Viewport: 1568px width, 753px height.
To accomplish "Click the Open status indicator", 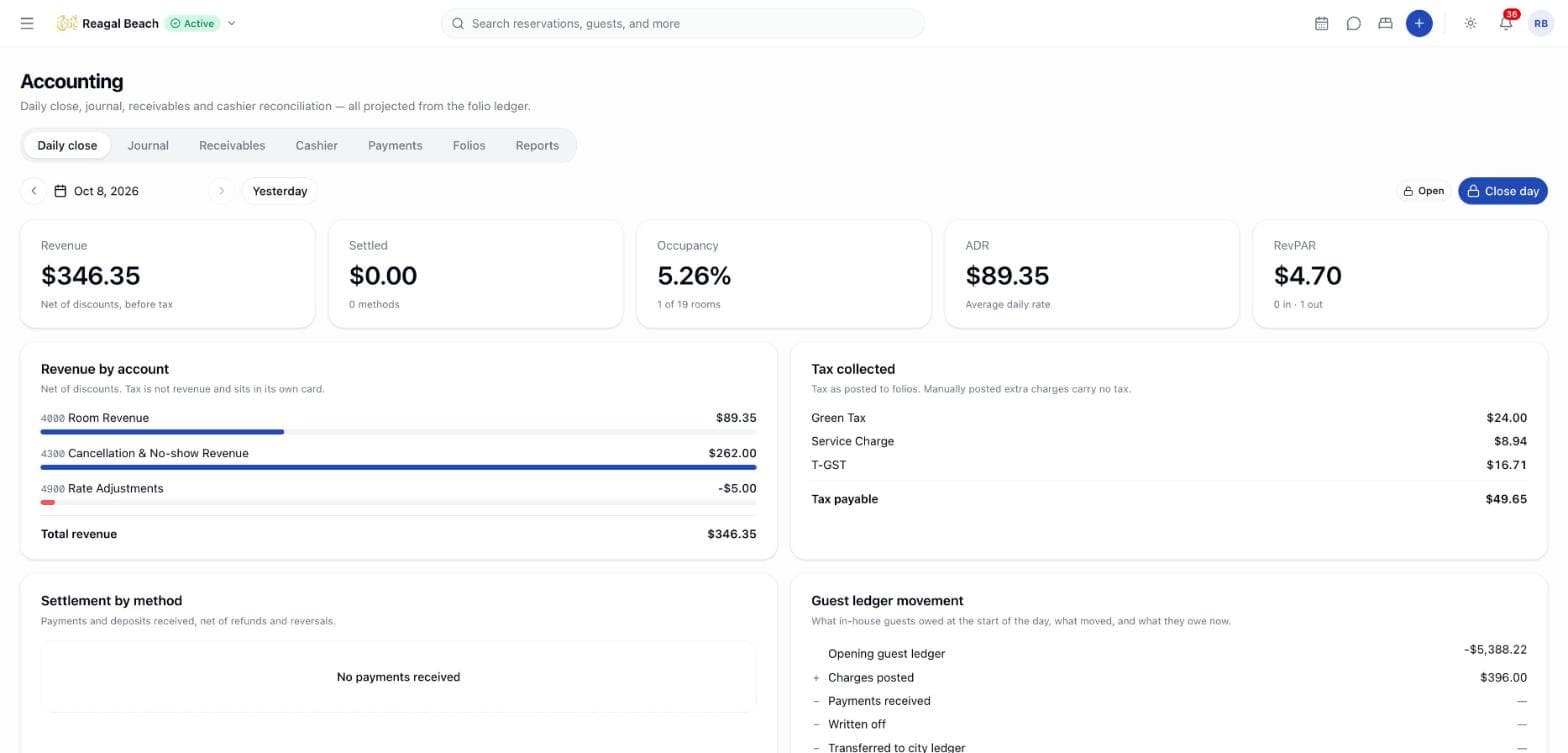I will [1424, 191].
